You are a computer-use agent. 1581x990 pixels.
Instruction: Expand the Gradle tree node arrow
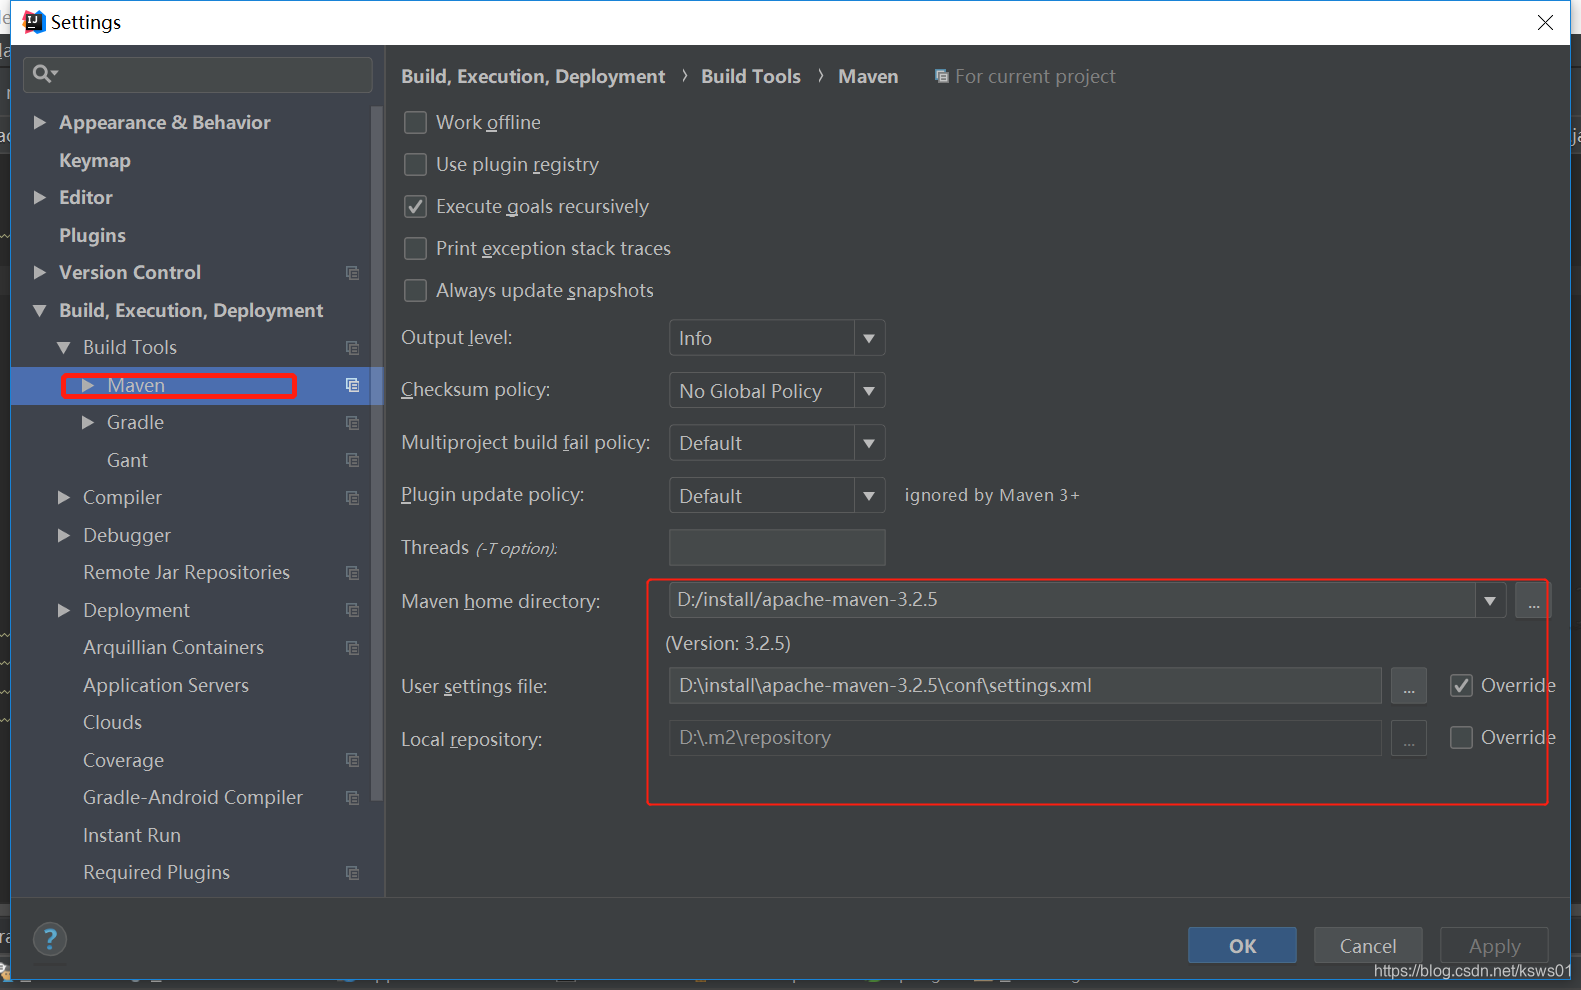point(88,422)
